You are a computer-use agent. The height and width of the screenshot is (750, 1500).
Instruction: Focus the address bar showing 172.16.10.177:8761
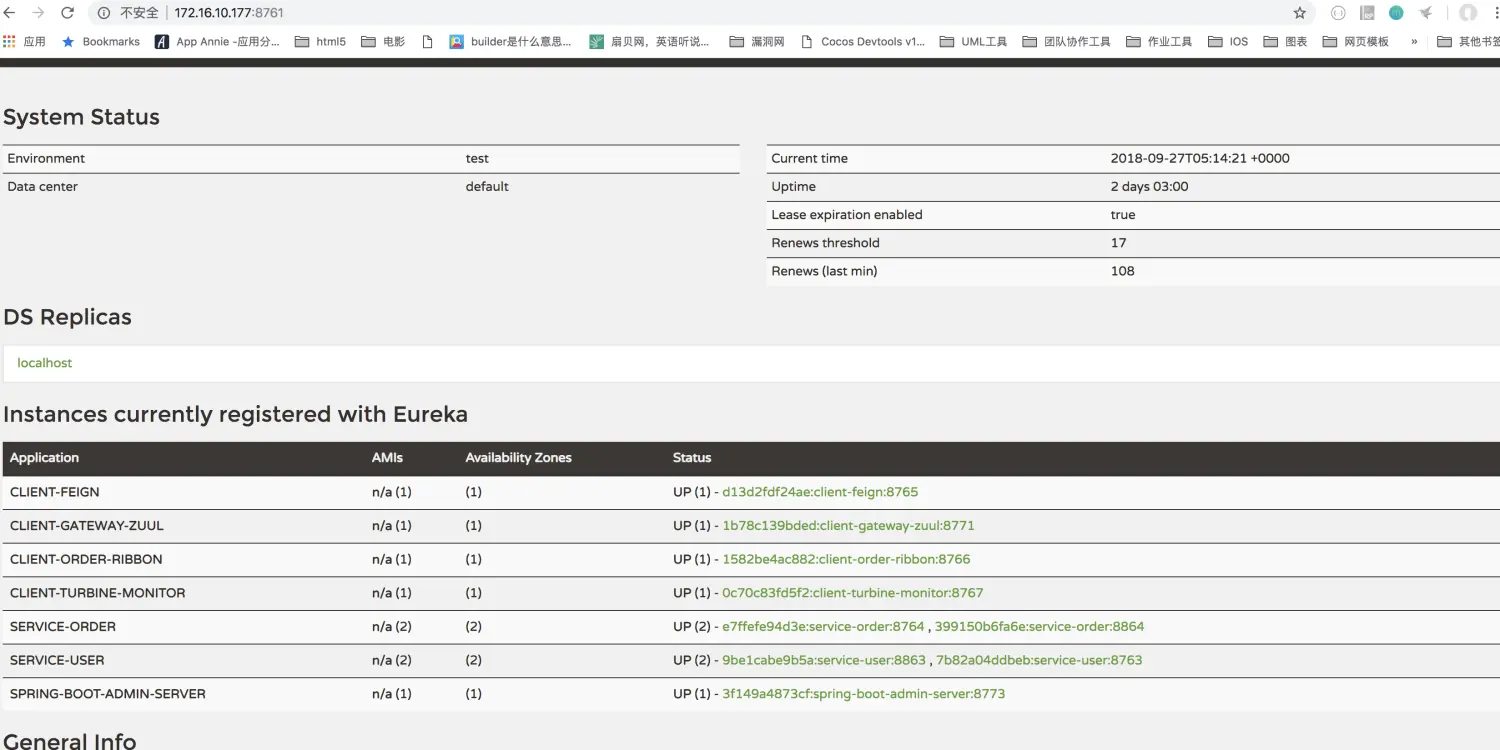700,13
